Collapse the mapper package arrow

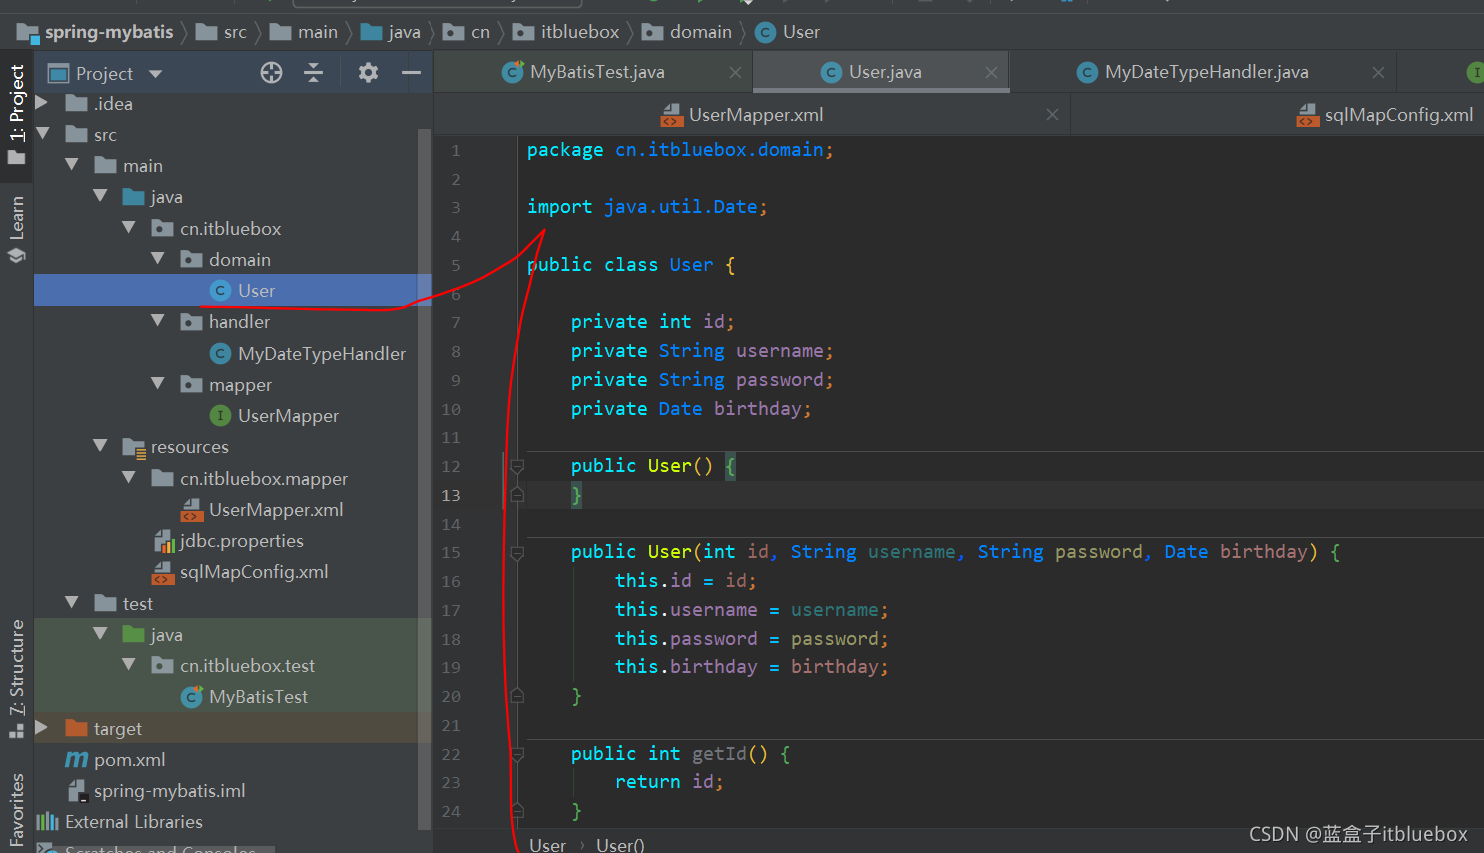coord(158,384)
